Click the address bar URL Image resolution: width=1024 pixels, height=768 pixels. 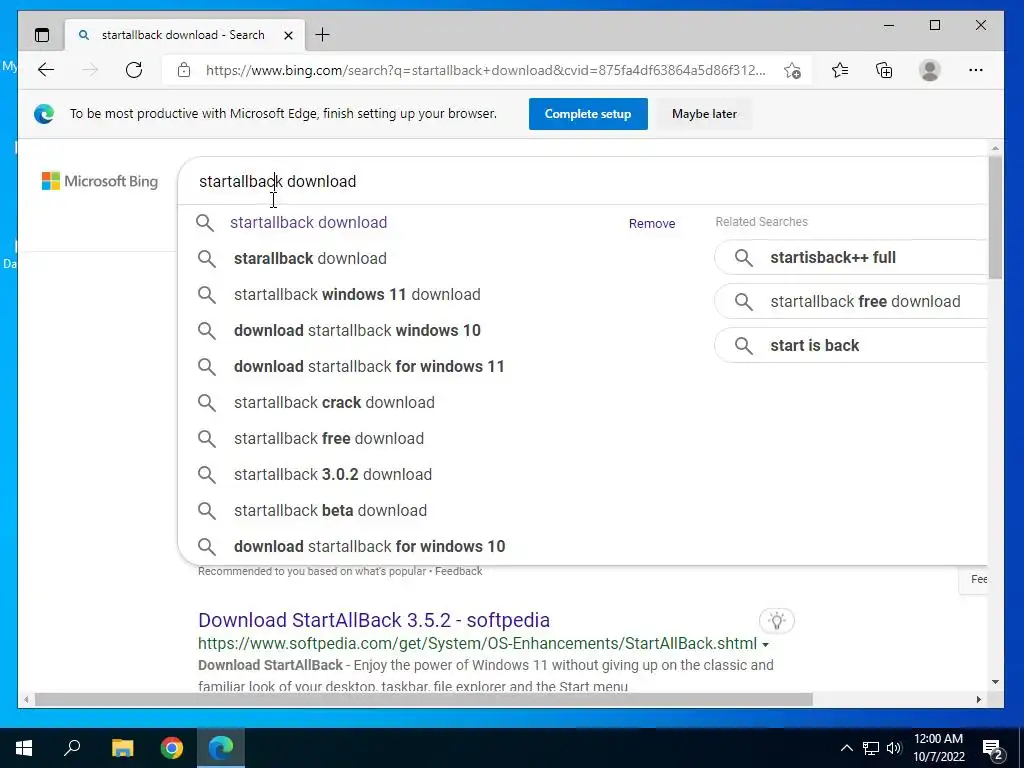tap(485, 70)
